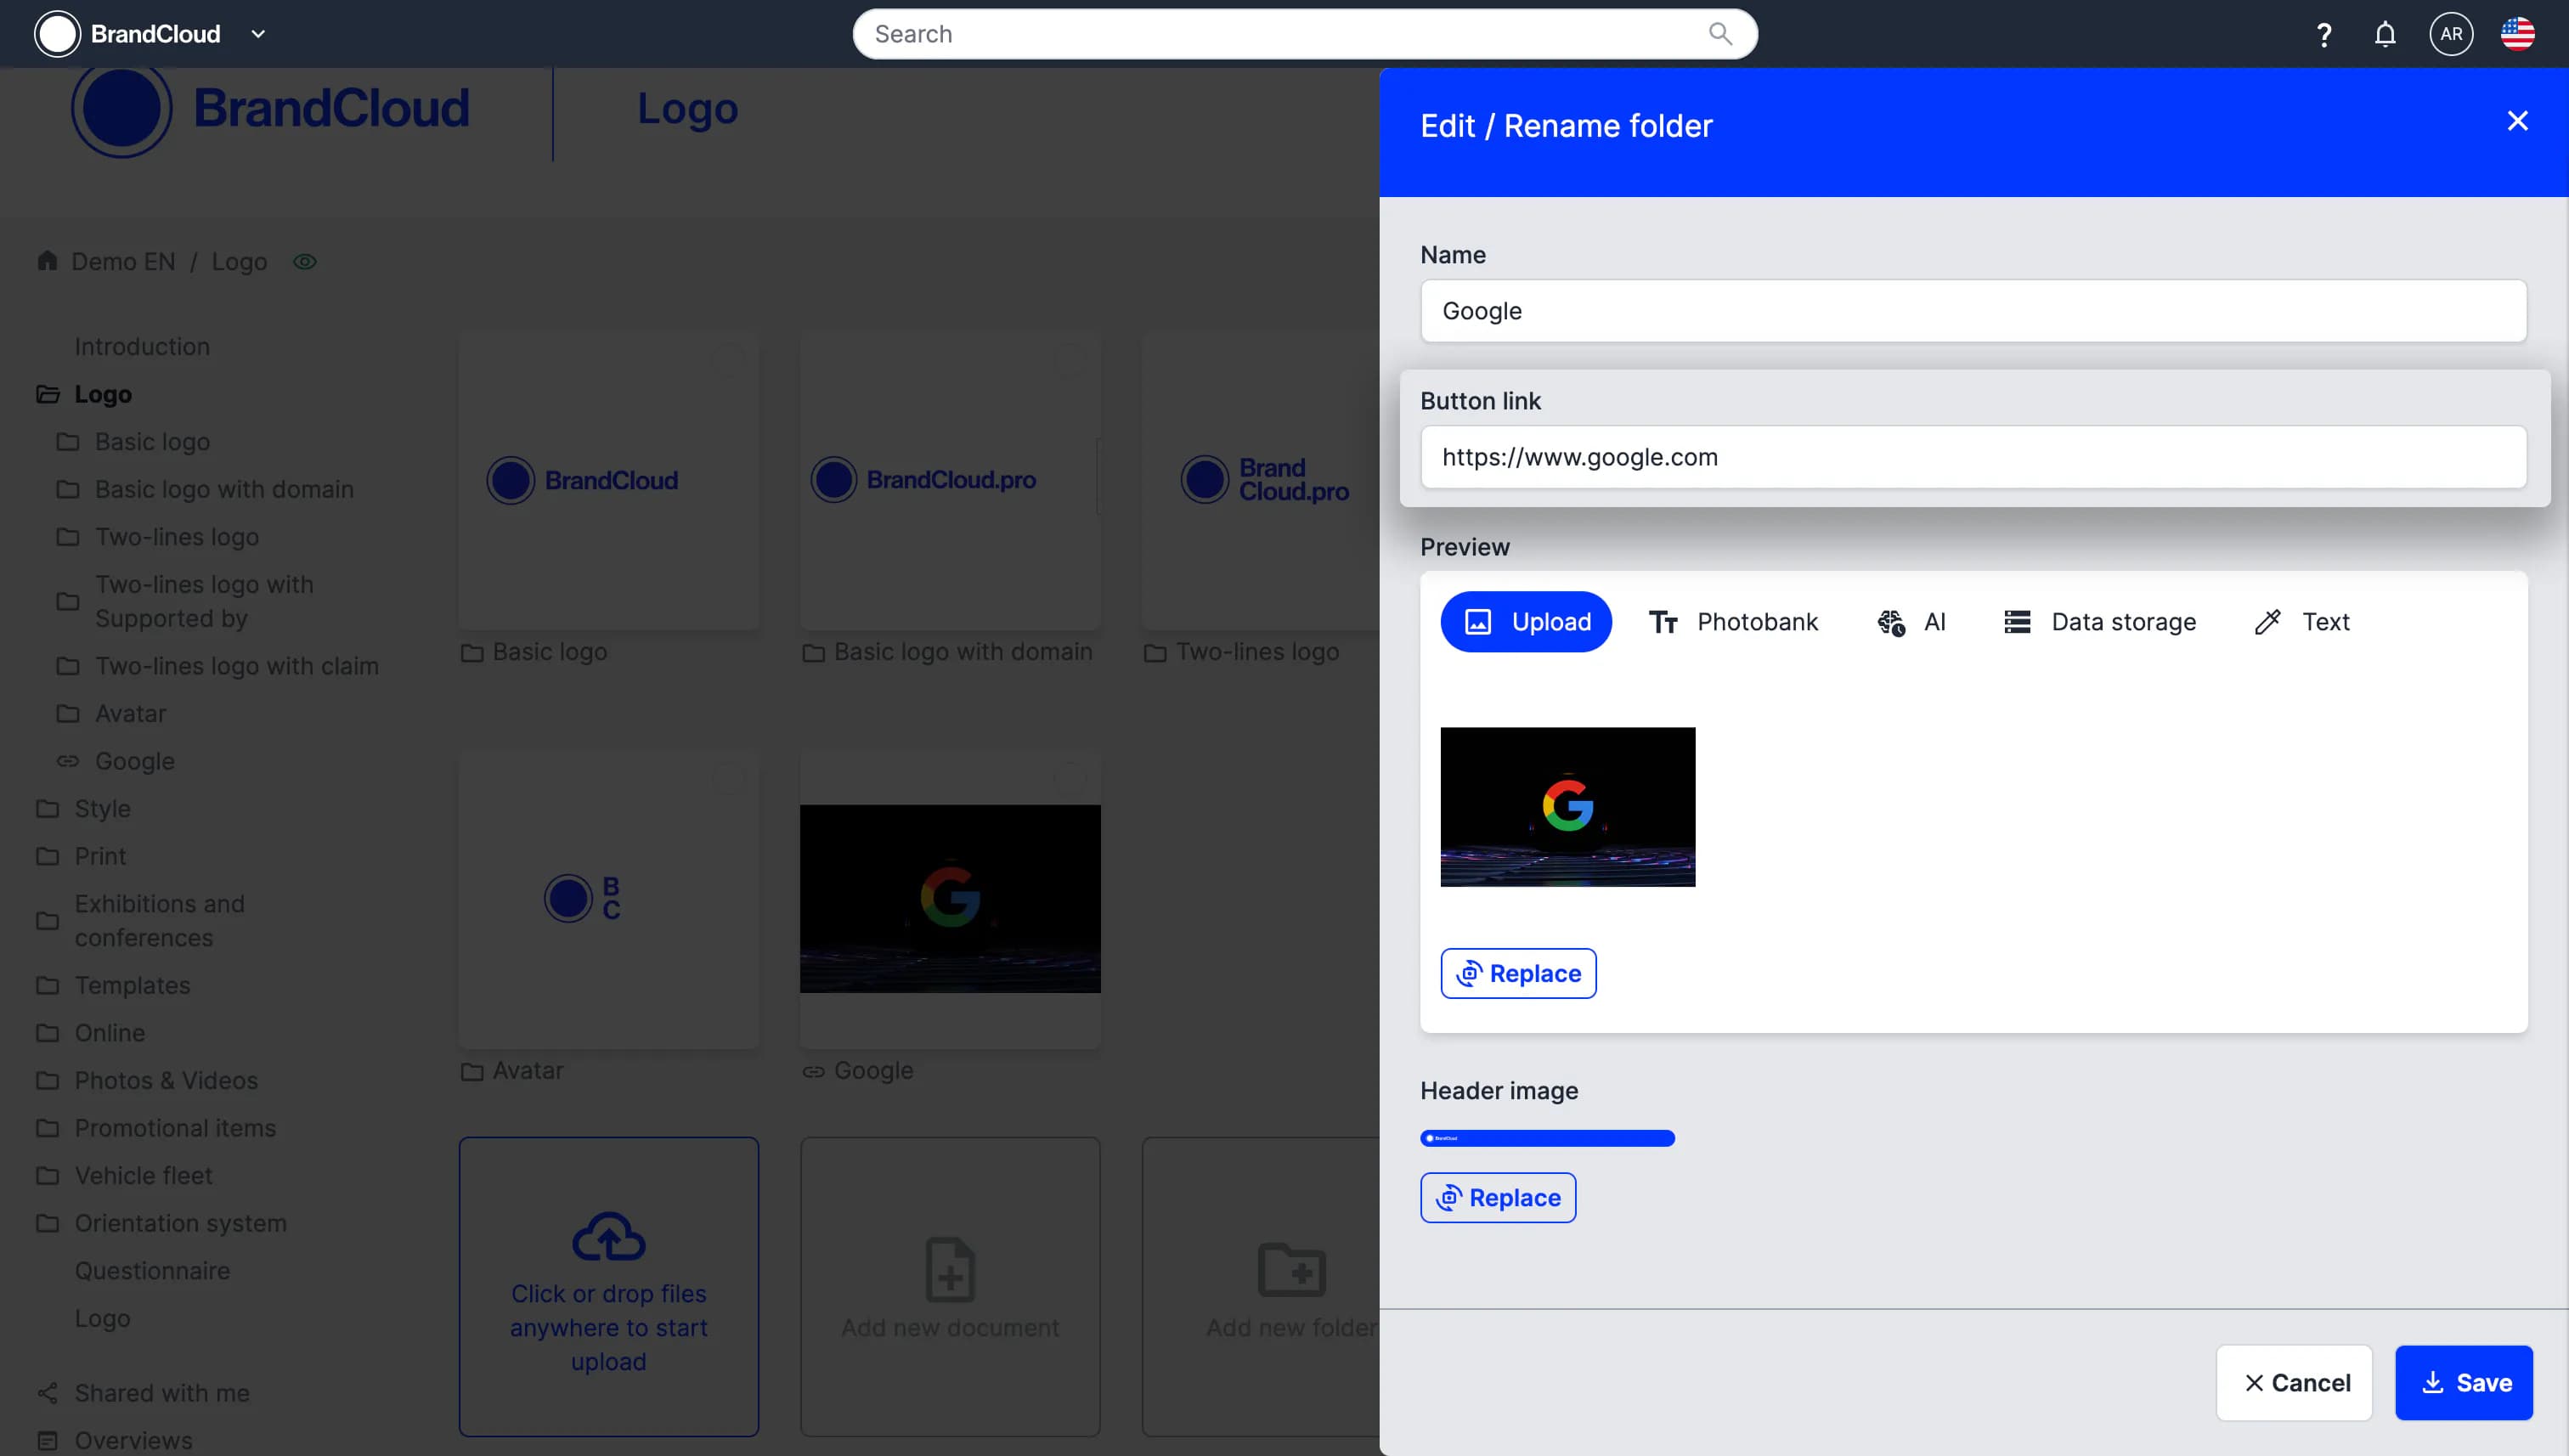Switch to the Photobank preview tab

coord(1733,622)
